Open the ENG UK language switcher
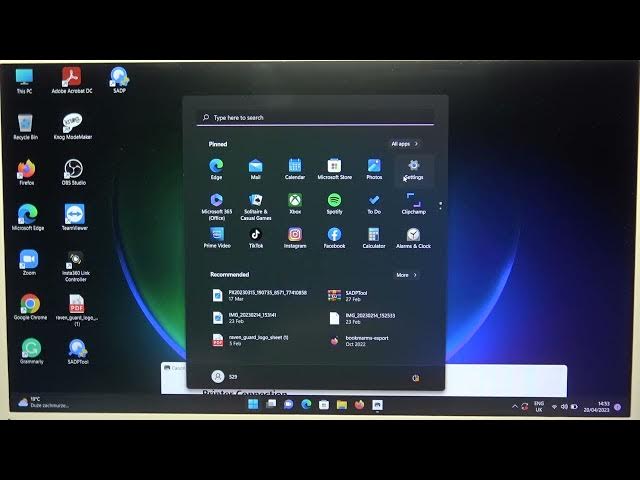This screenshot has height=480, width=640. [539, 407]
